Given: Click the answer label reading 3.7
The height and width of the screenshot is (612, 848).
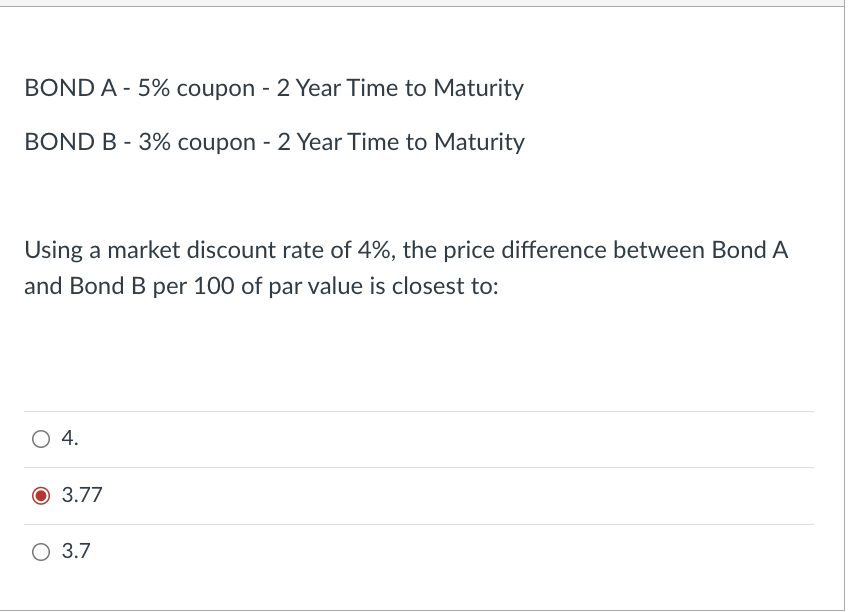Looking at the screenshot, I should pos(76,550).
